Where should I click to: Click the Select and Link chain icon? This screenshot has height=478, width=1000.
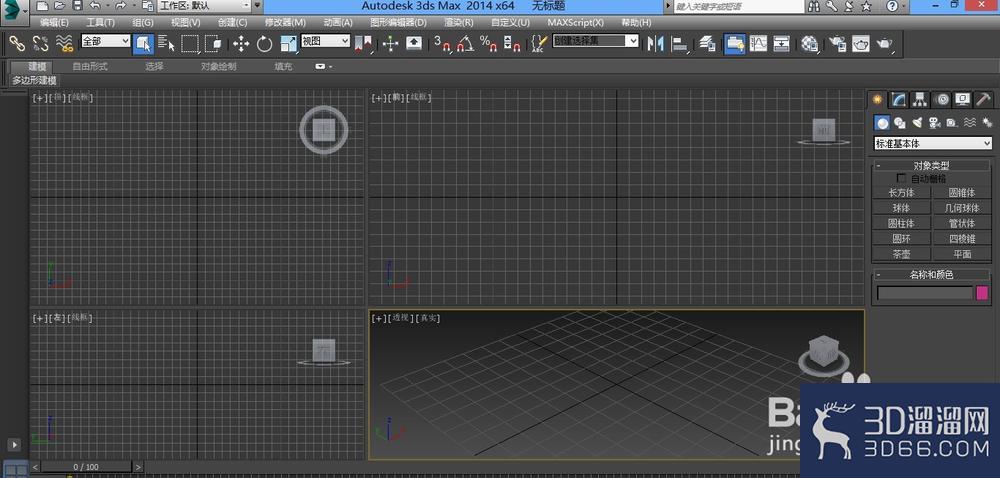coord(17,43)
